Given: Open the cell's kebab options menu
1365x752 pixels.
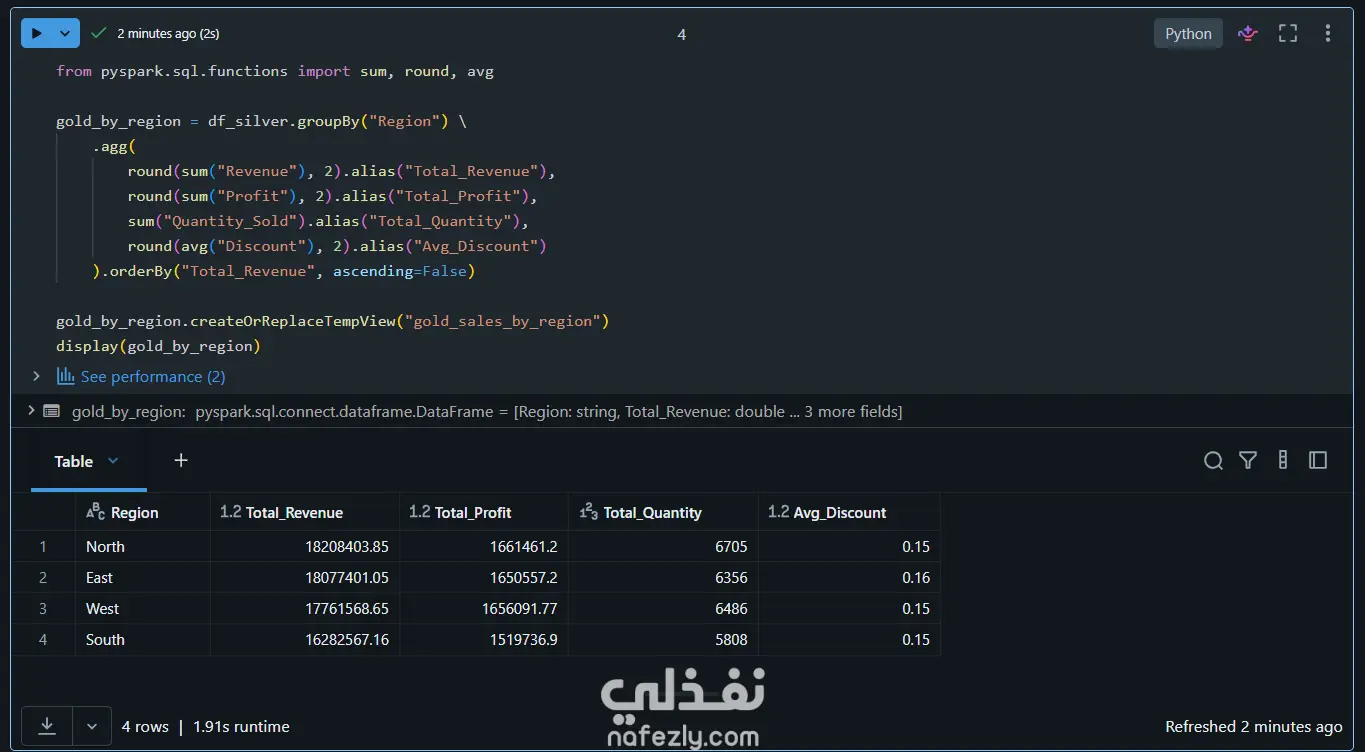Looking at the screenshot, I should [1328, 33].
